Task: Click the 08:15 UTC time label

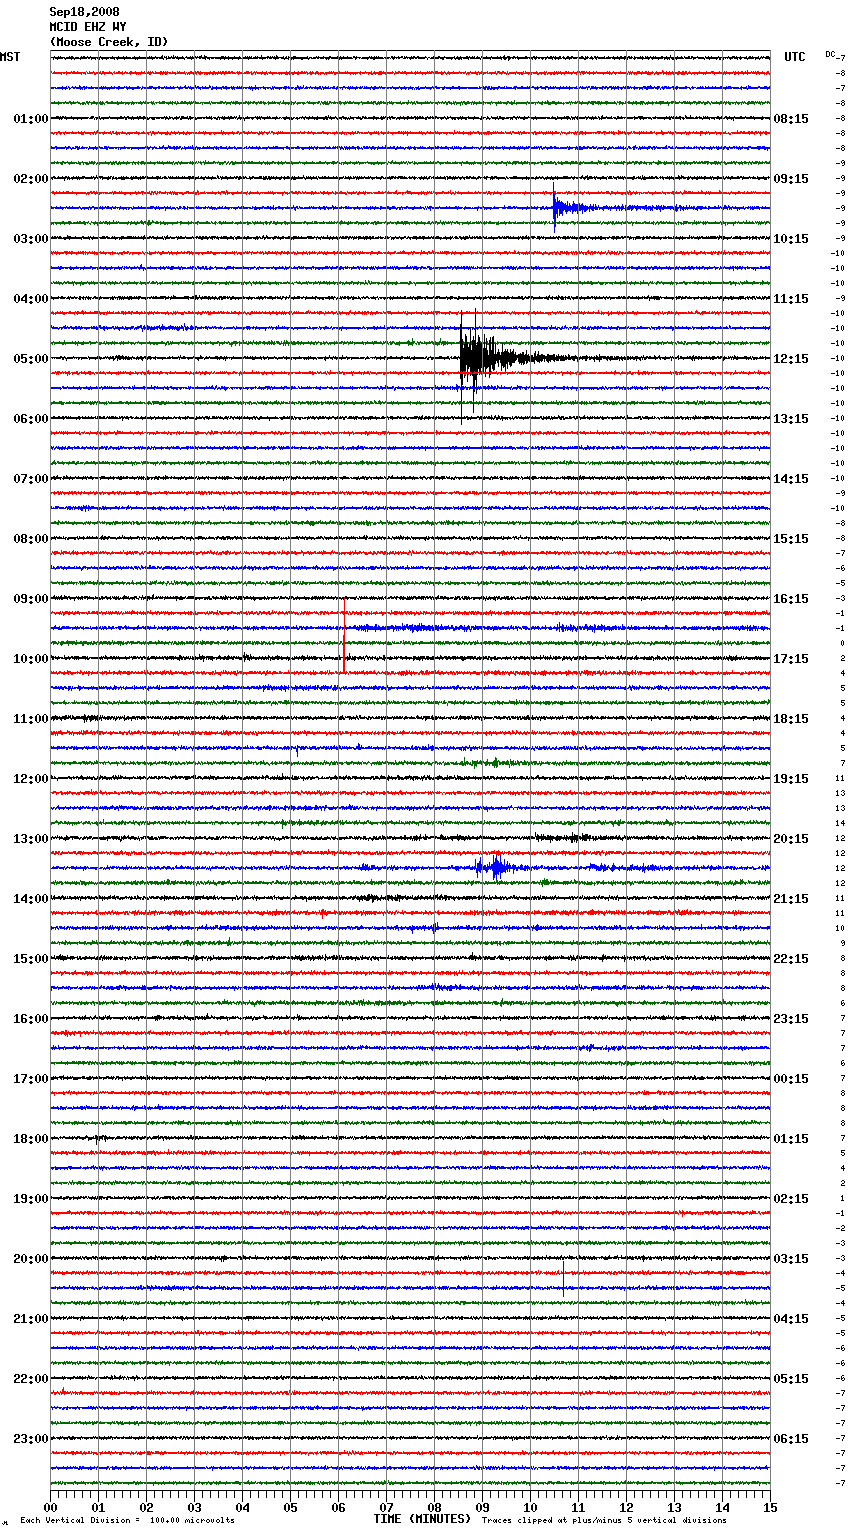Action: 791,119
